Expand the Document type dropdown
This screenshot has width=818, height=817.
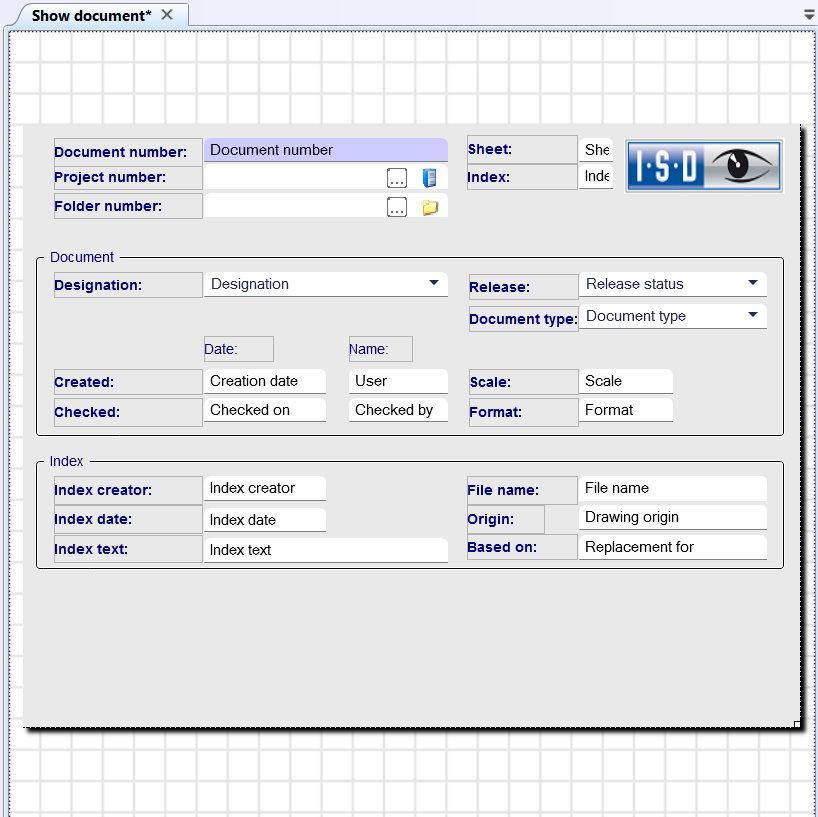point(752,315)
